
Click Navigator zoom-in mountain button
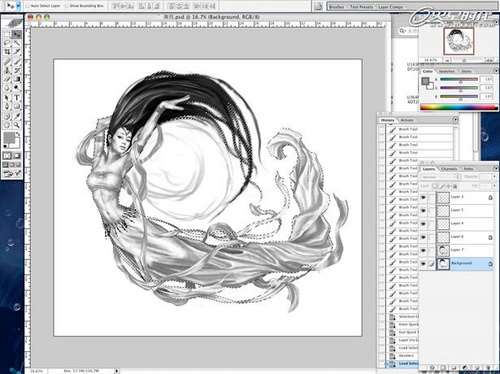(x=489, y=60)
